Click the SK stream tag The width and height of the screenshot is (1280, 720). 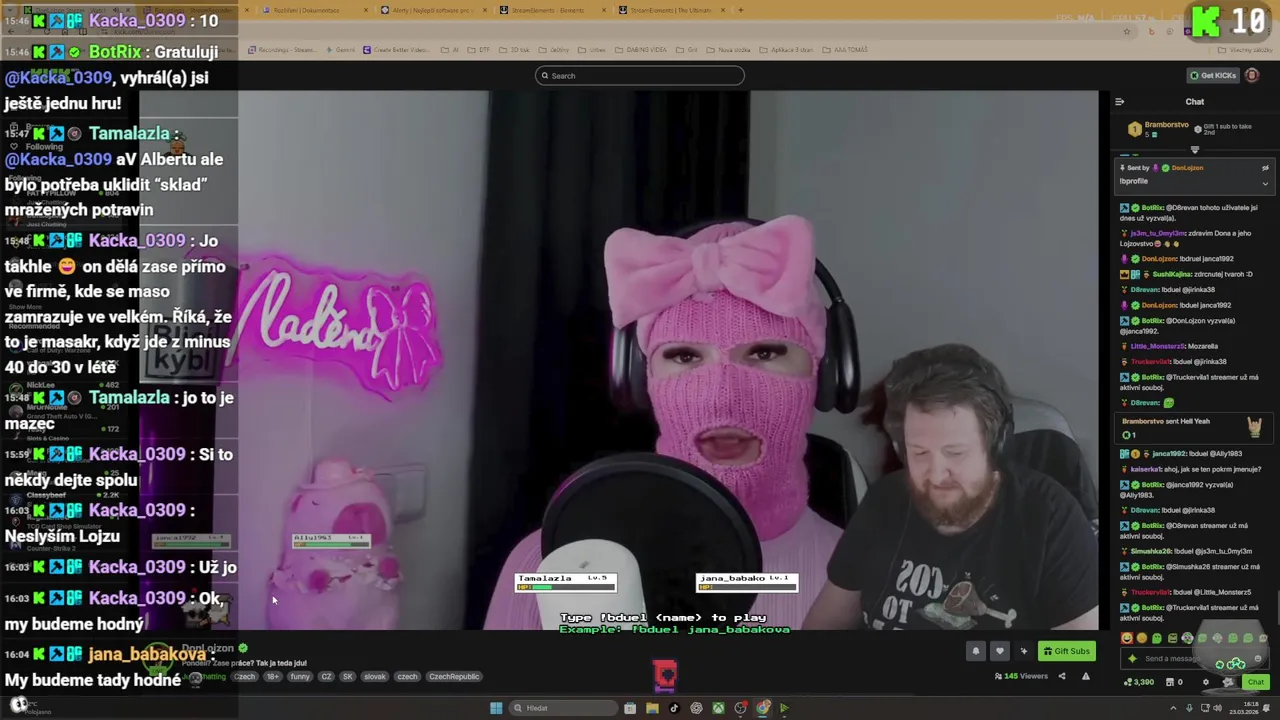pyautogui.click(x=348, y=677)
